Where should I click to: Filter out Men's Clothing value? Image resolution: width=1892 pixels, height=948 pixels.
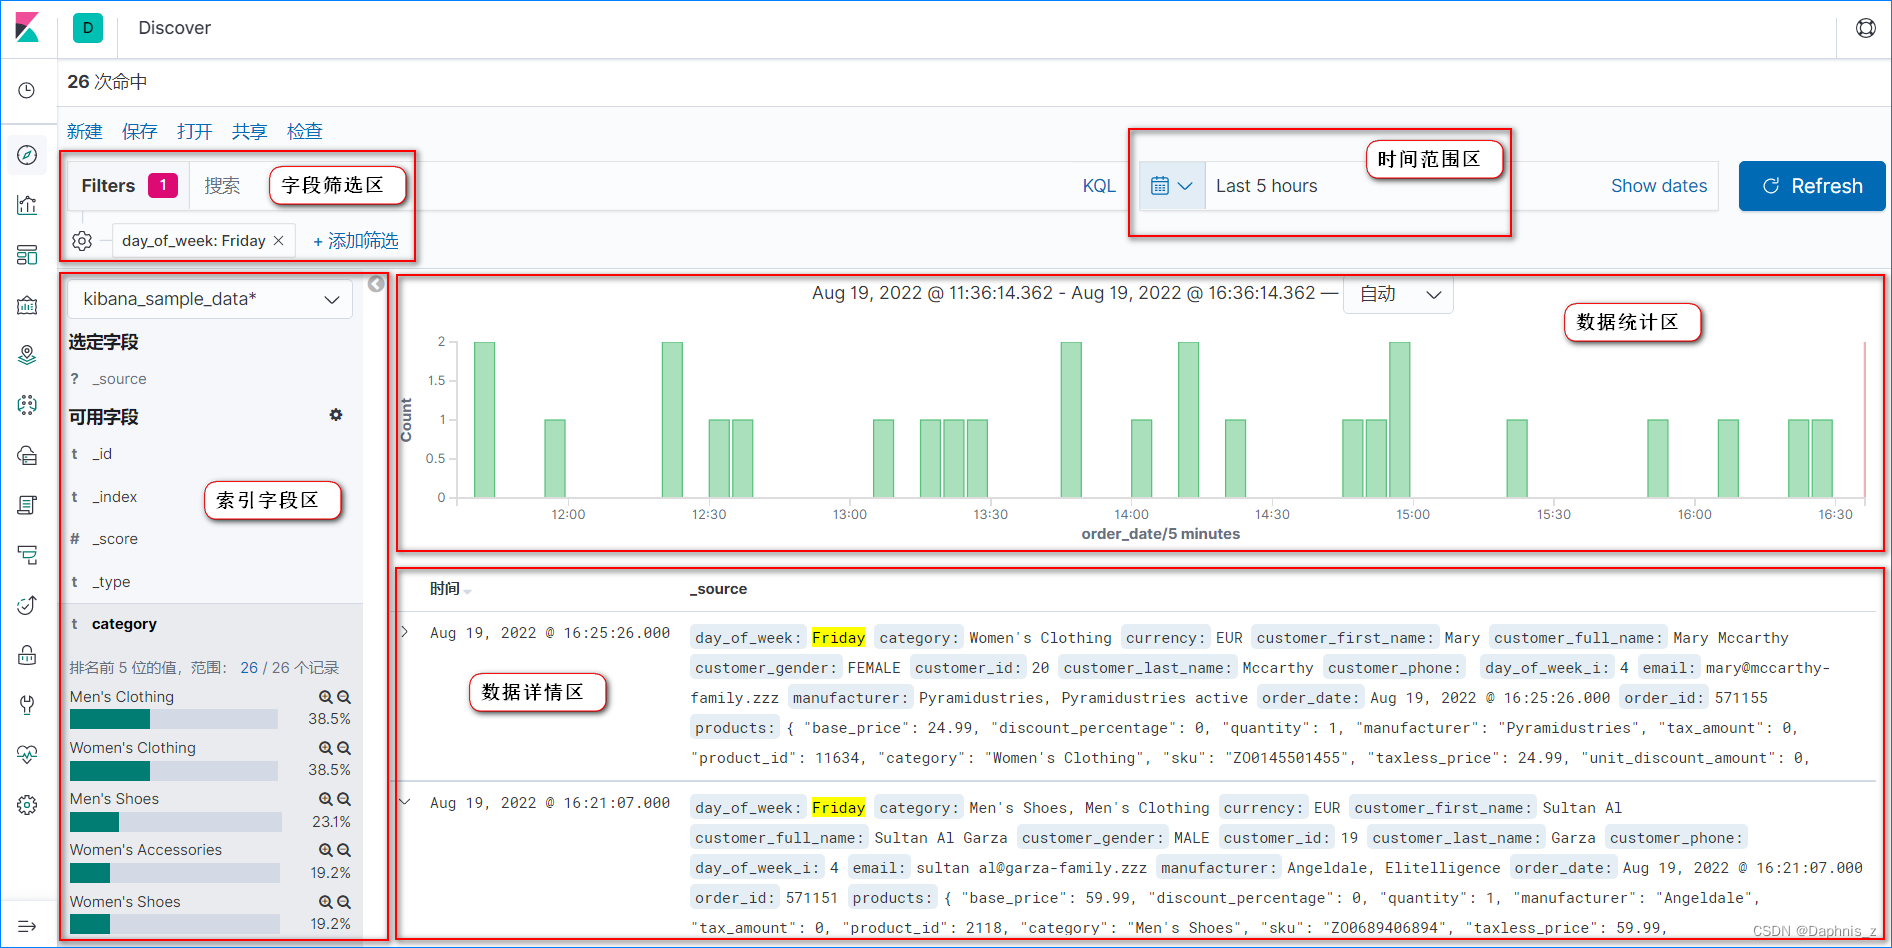344,697
